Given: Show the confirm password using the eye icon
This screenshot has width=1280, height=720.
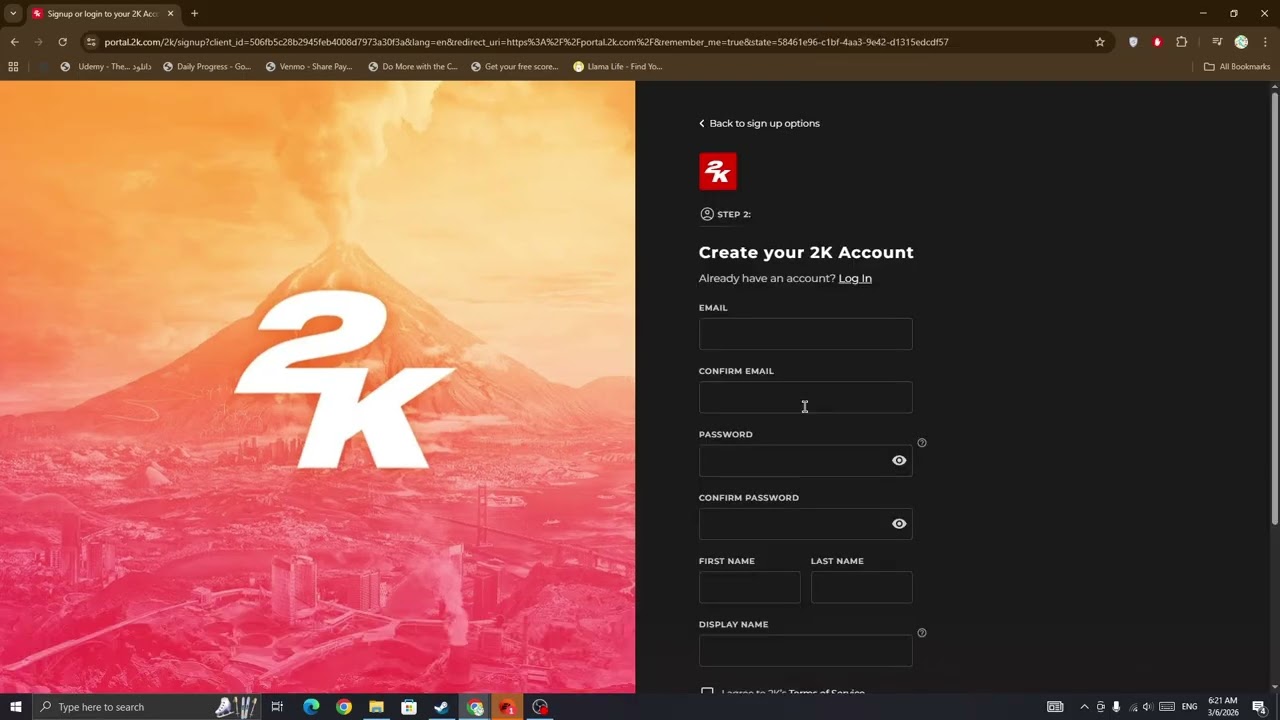Looking at the screenshot, I should click(x=899, y=524).
